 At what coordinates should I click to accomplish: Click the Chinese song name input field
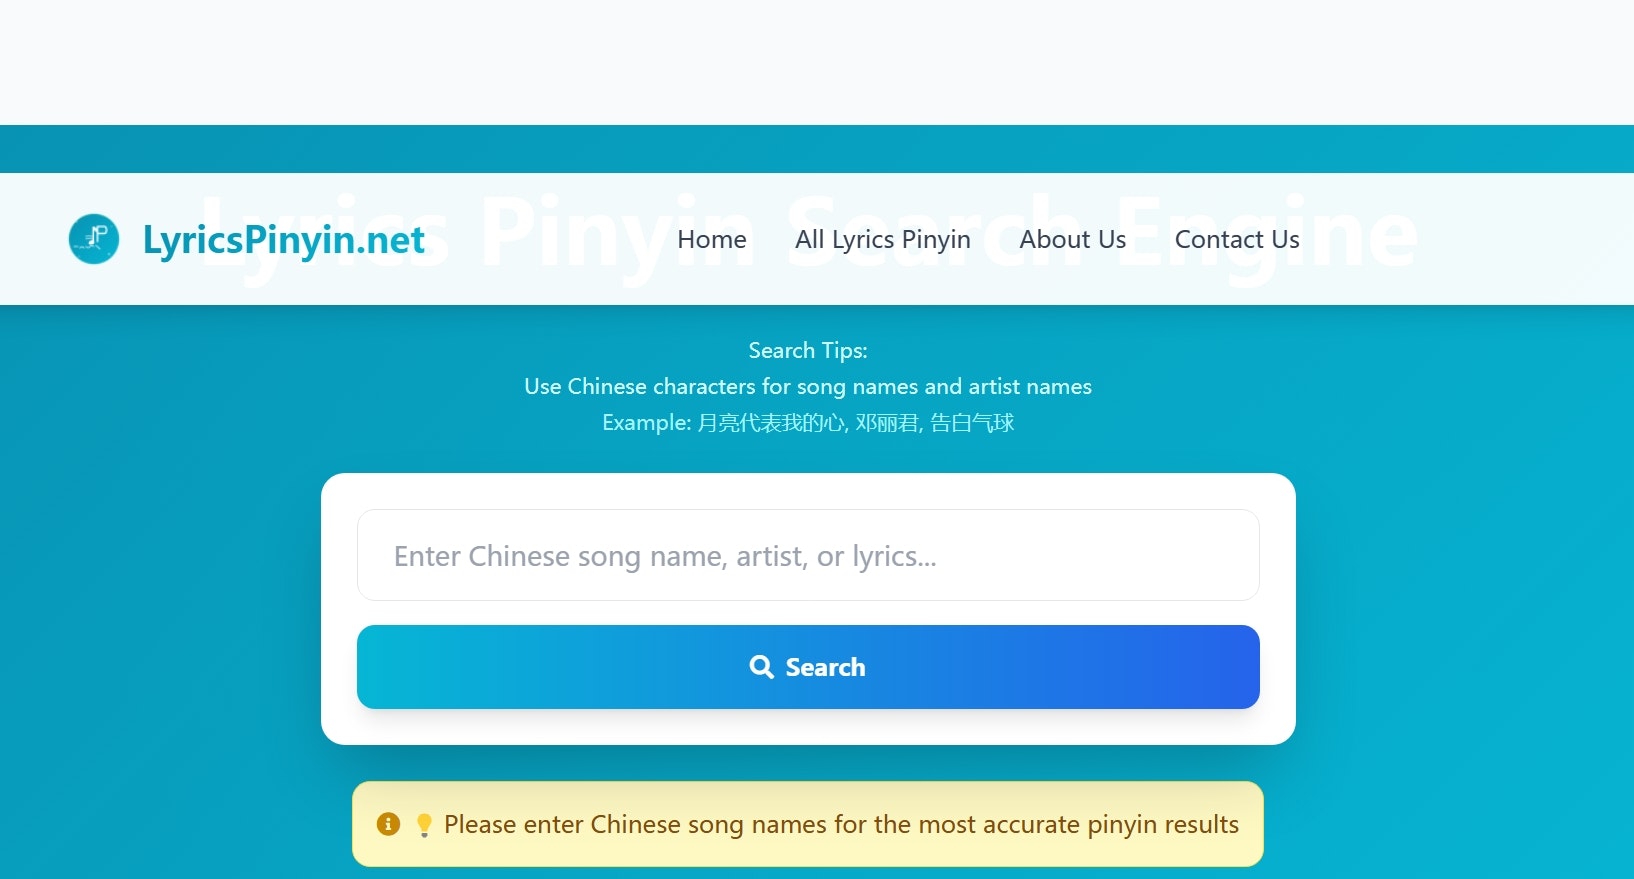click(x=807, y=555)
